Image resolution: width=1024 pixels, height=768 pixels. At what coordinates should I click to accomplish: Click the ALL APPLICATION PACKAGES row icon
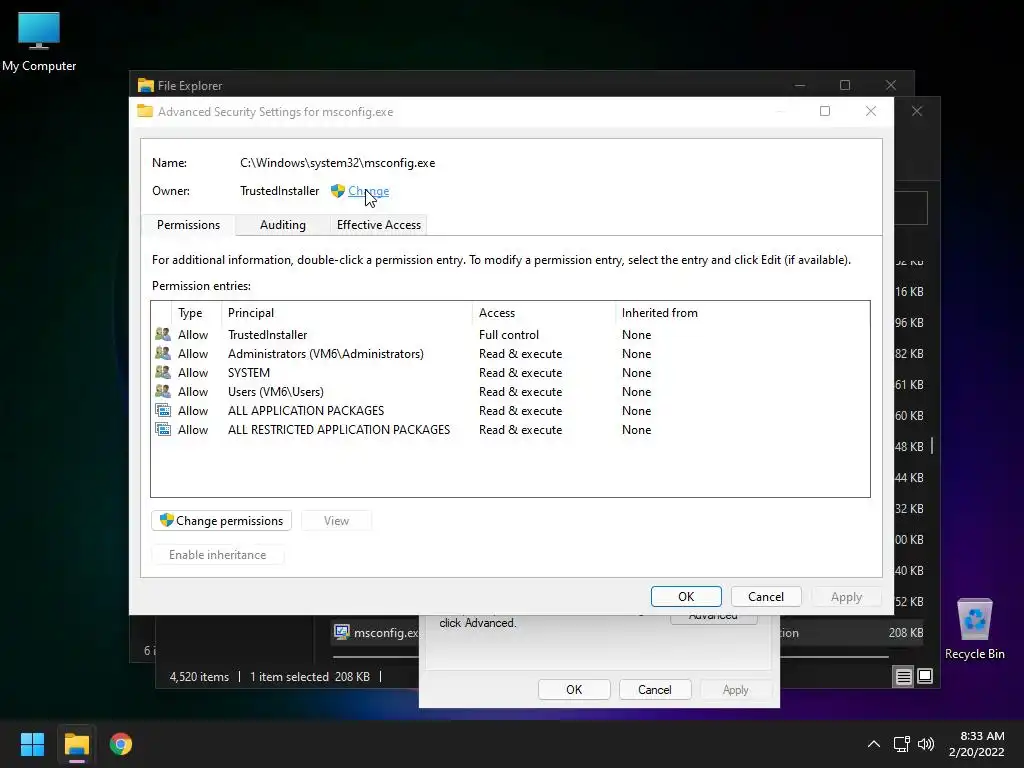click(163, 410)
